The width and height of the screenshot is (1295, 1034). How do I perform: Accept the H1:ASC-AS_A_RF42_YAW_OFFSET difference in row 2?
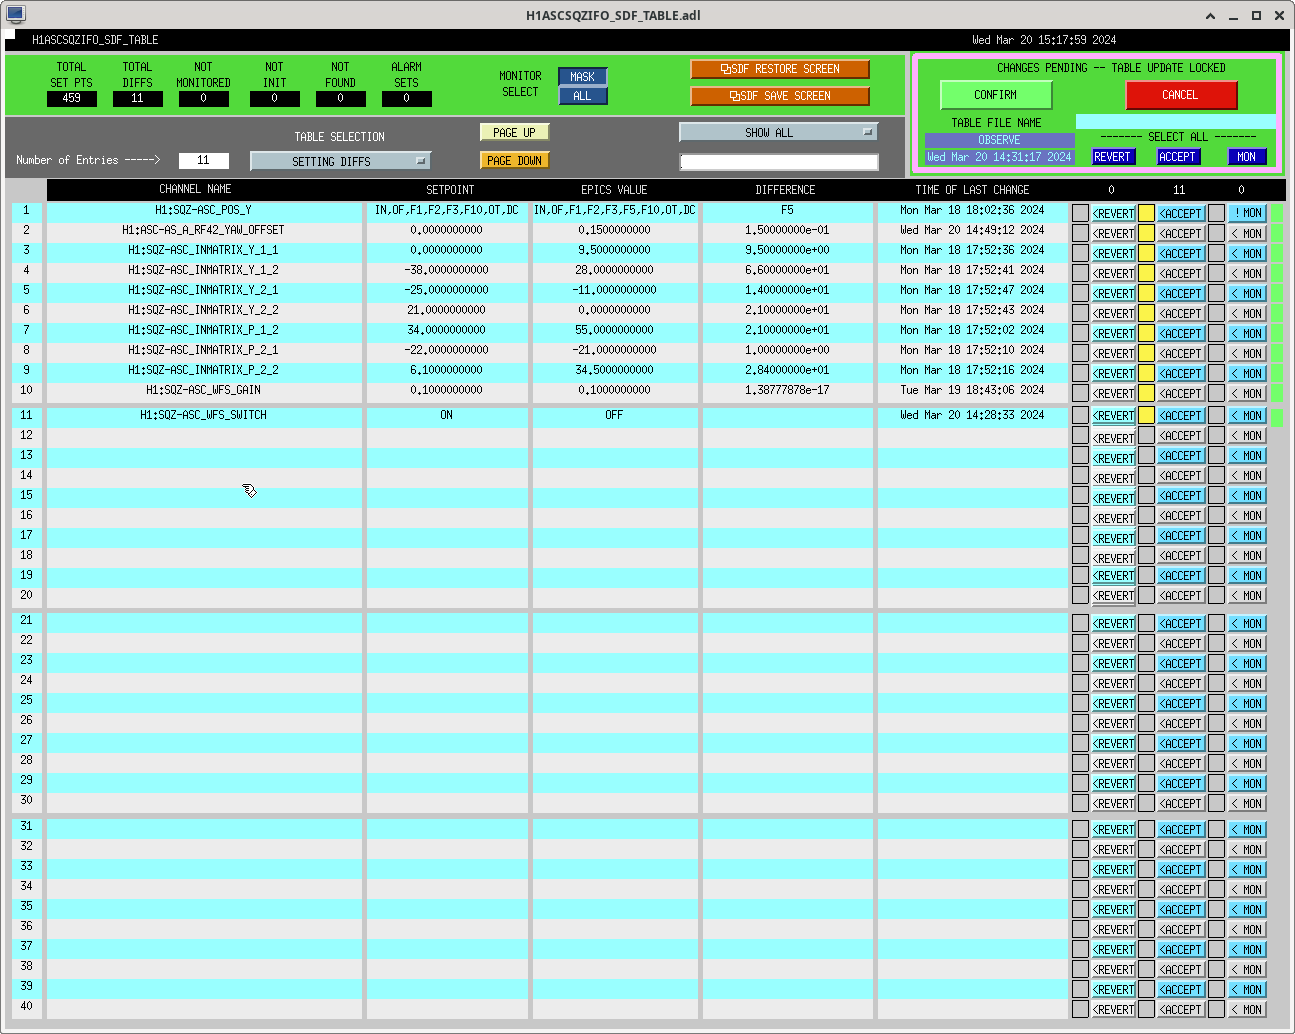click(1180, 233)
